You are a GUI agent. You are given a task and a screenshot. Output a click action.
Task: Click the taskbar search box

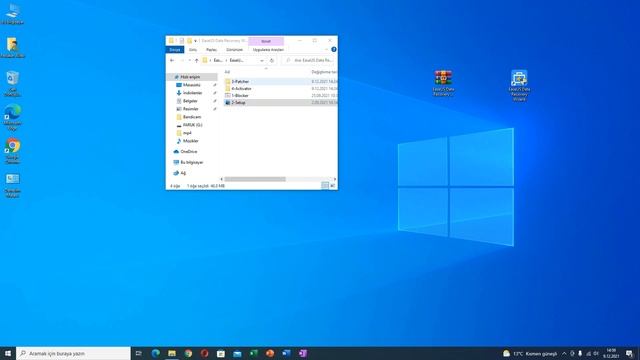[x=73, y=353]
